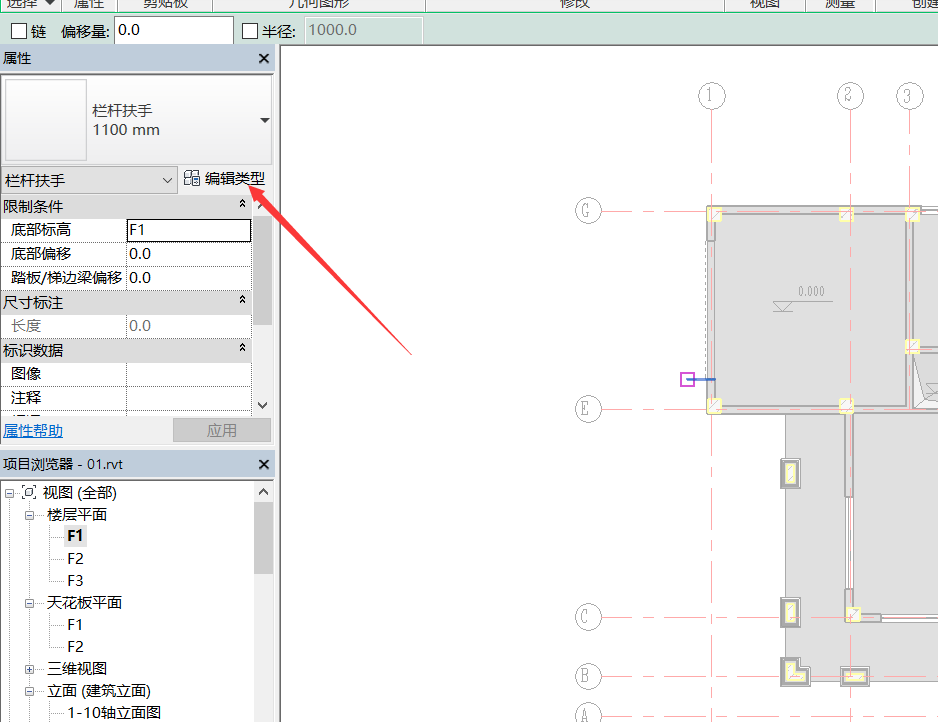Open F2 under 楼层平面 floor plans
This screenshot has height=722, width=938.
75,559
